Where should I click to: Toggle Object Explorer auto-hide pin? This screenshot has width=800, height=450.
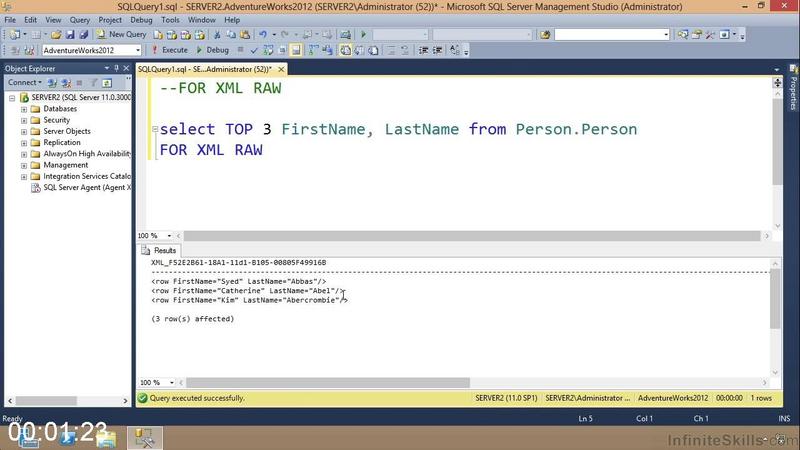pos(116,68)
